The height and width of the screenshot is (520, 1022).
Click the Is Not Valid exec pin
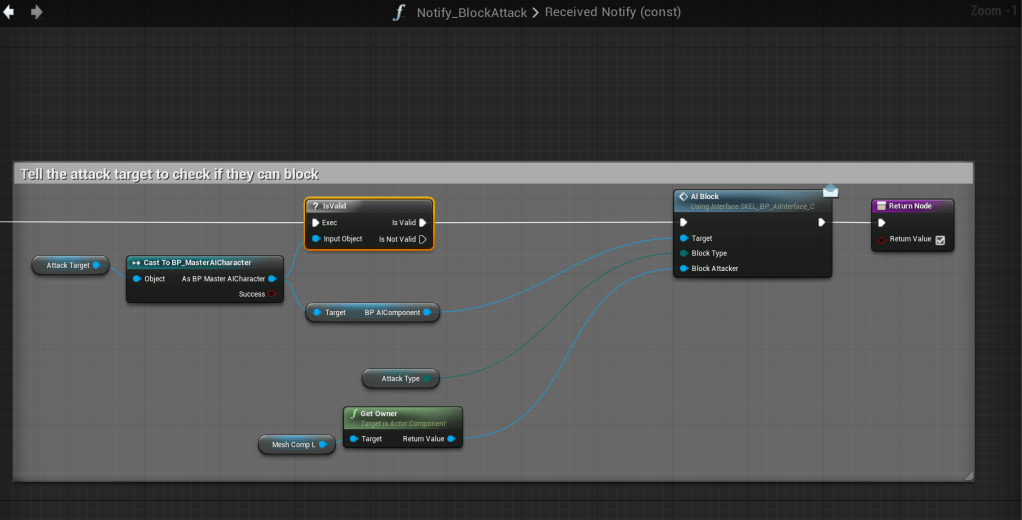click(423, 239)
